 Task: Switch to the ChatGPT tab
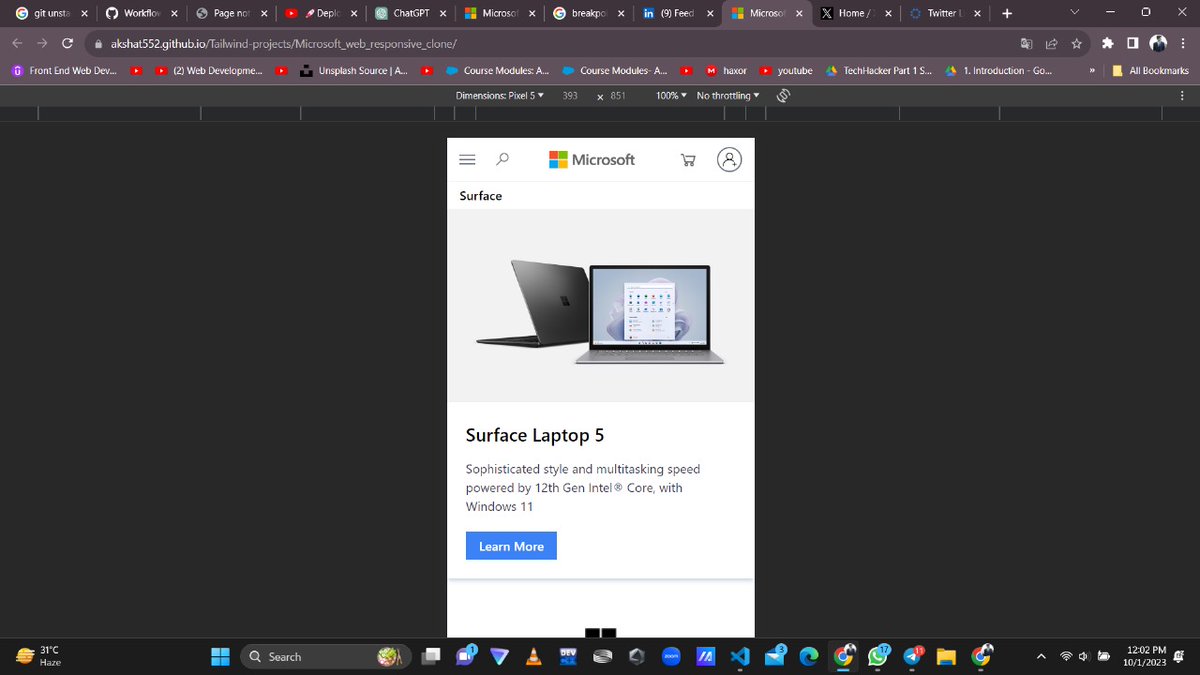coord(411,14)
